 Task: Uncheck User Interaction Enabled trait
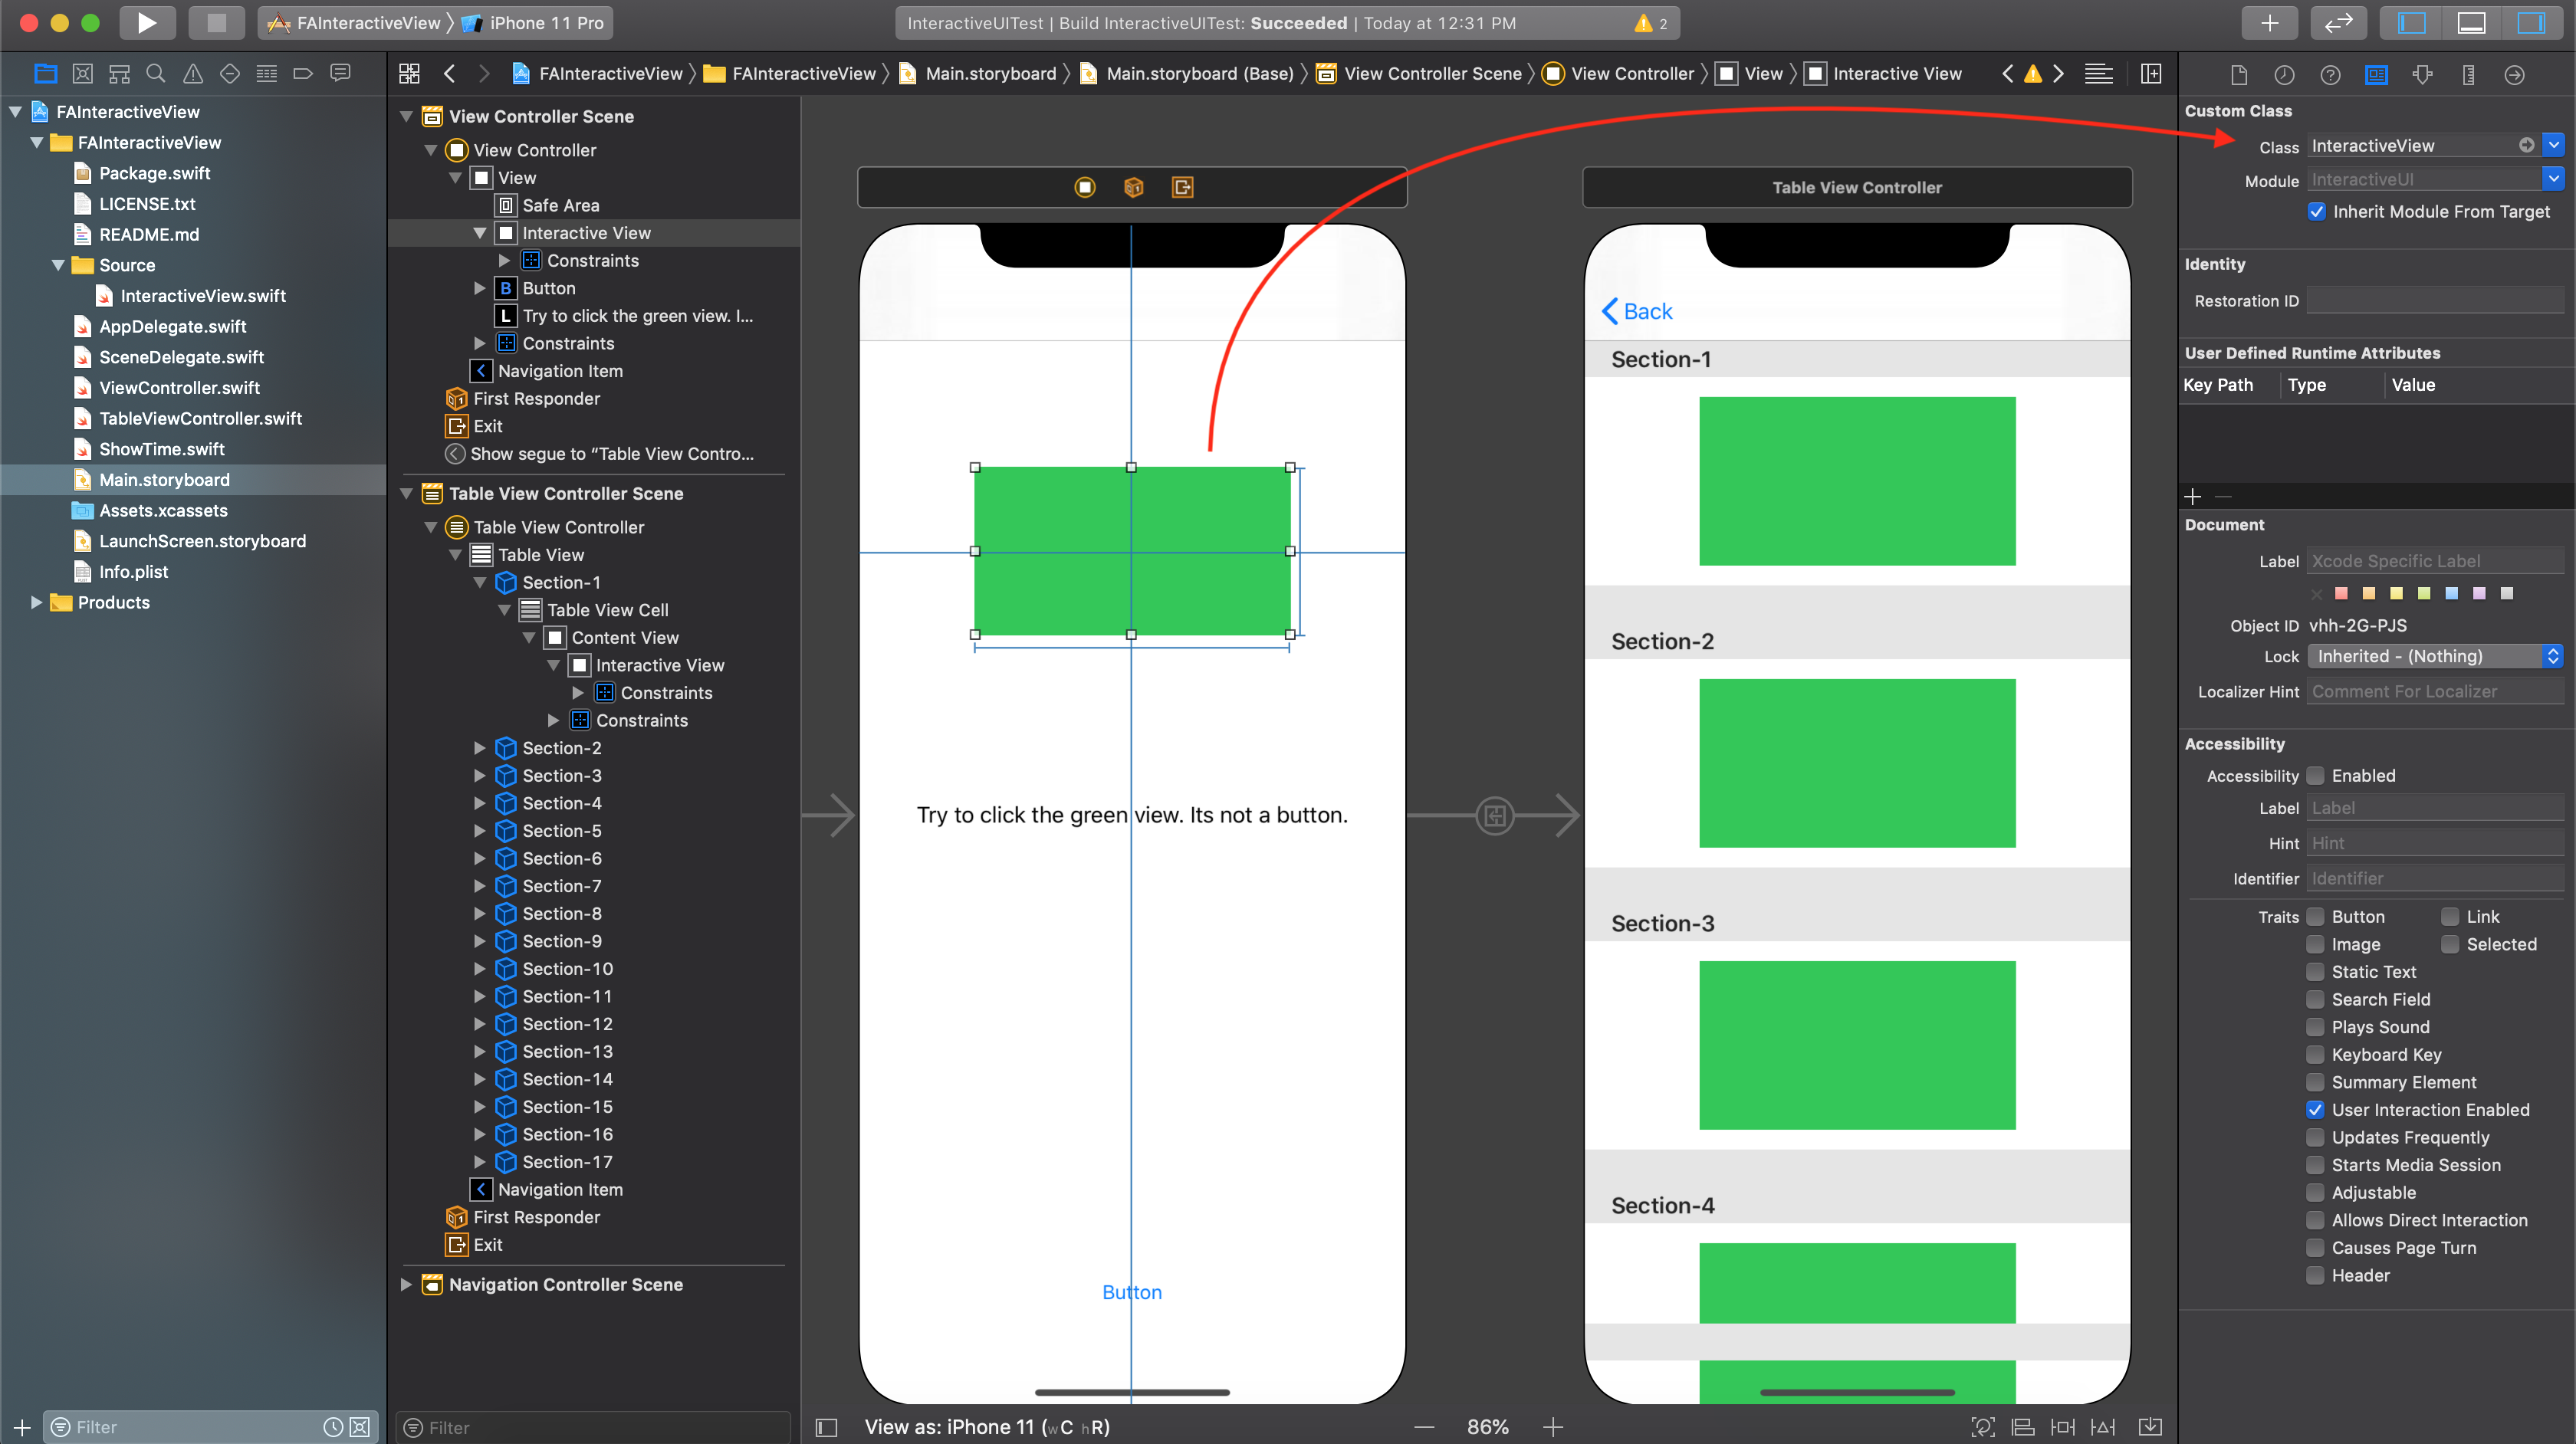click(x=2315, y=1109)
